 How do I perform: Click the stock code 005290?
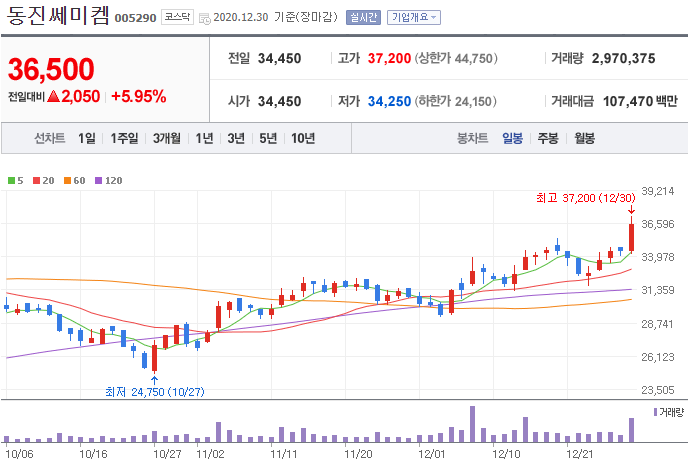[135, 18]
